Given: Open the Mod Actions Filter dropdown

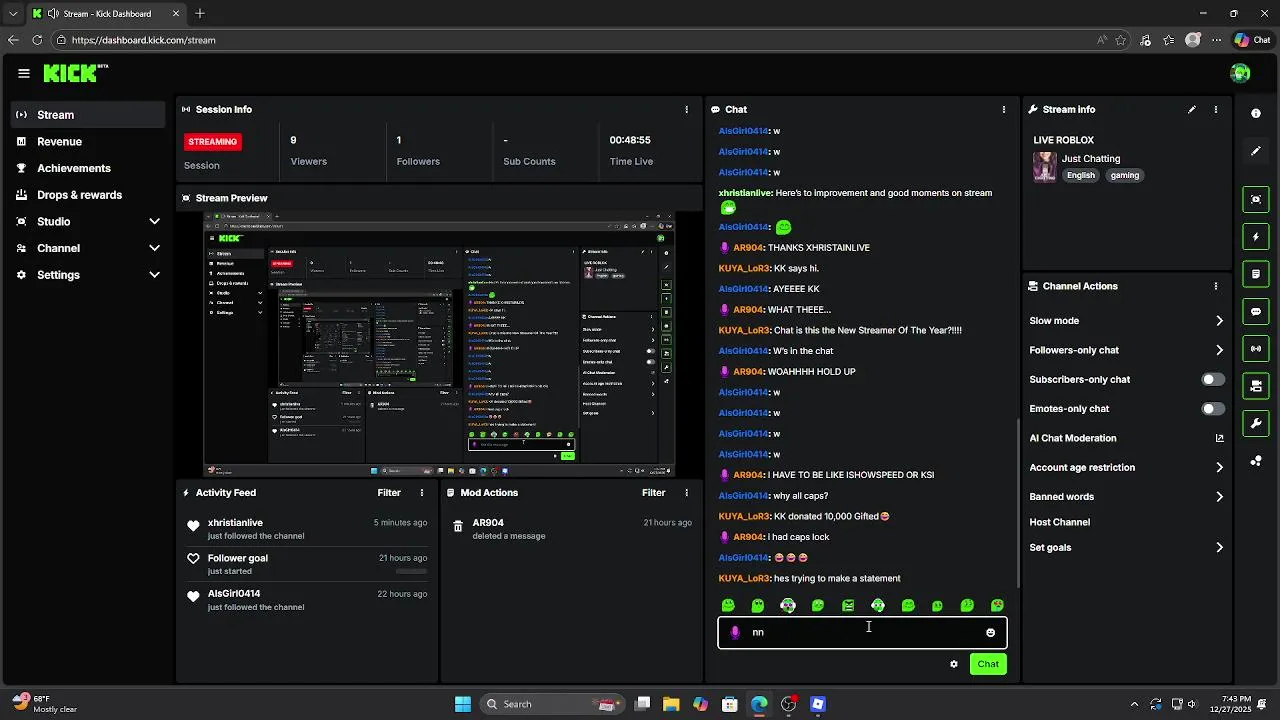Looking at the screenshot, I should [654, 493].
